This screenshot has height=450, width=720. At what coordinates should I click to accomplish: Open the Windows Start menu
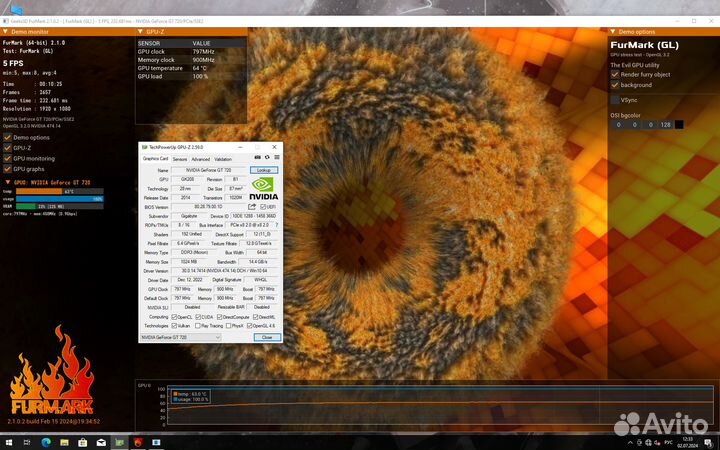click(7, 442)
